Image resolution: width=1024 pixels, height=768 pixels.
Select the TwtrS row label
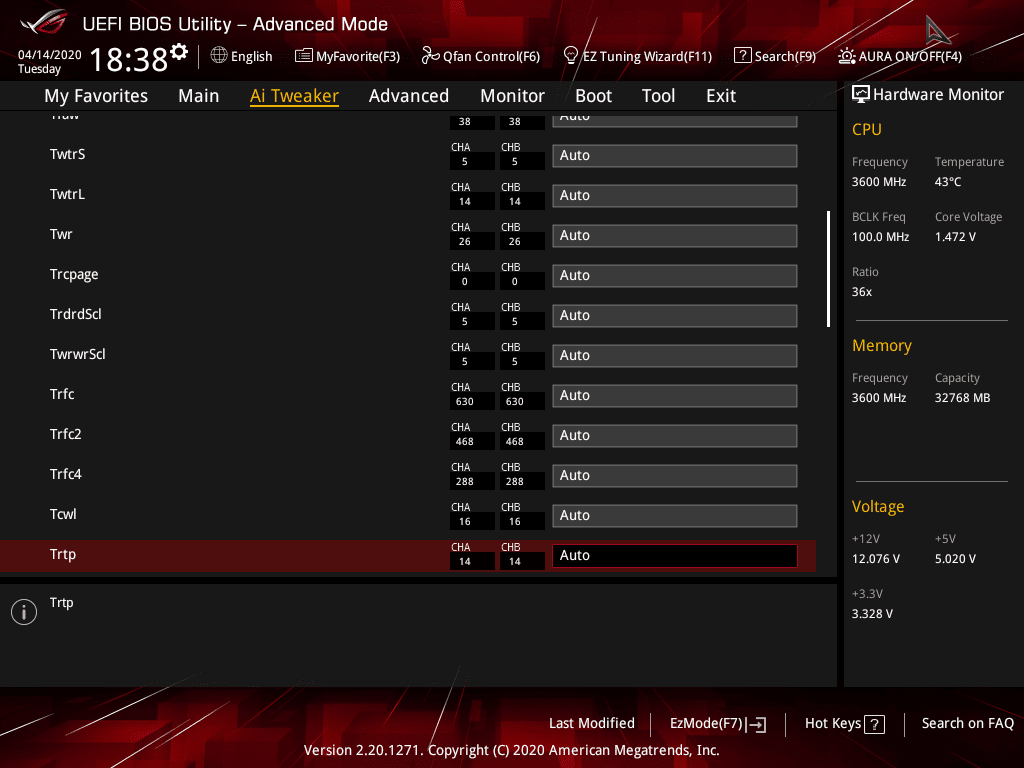click(x=67, y=154)
